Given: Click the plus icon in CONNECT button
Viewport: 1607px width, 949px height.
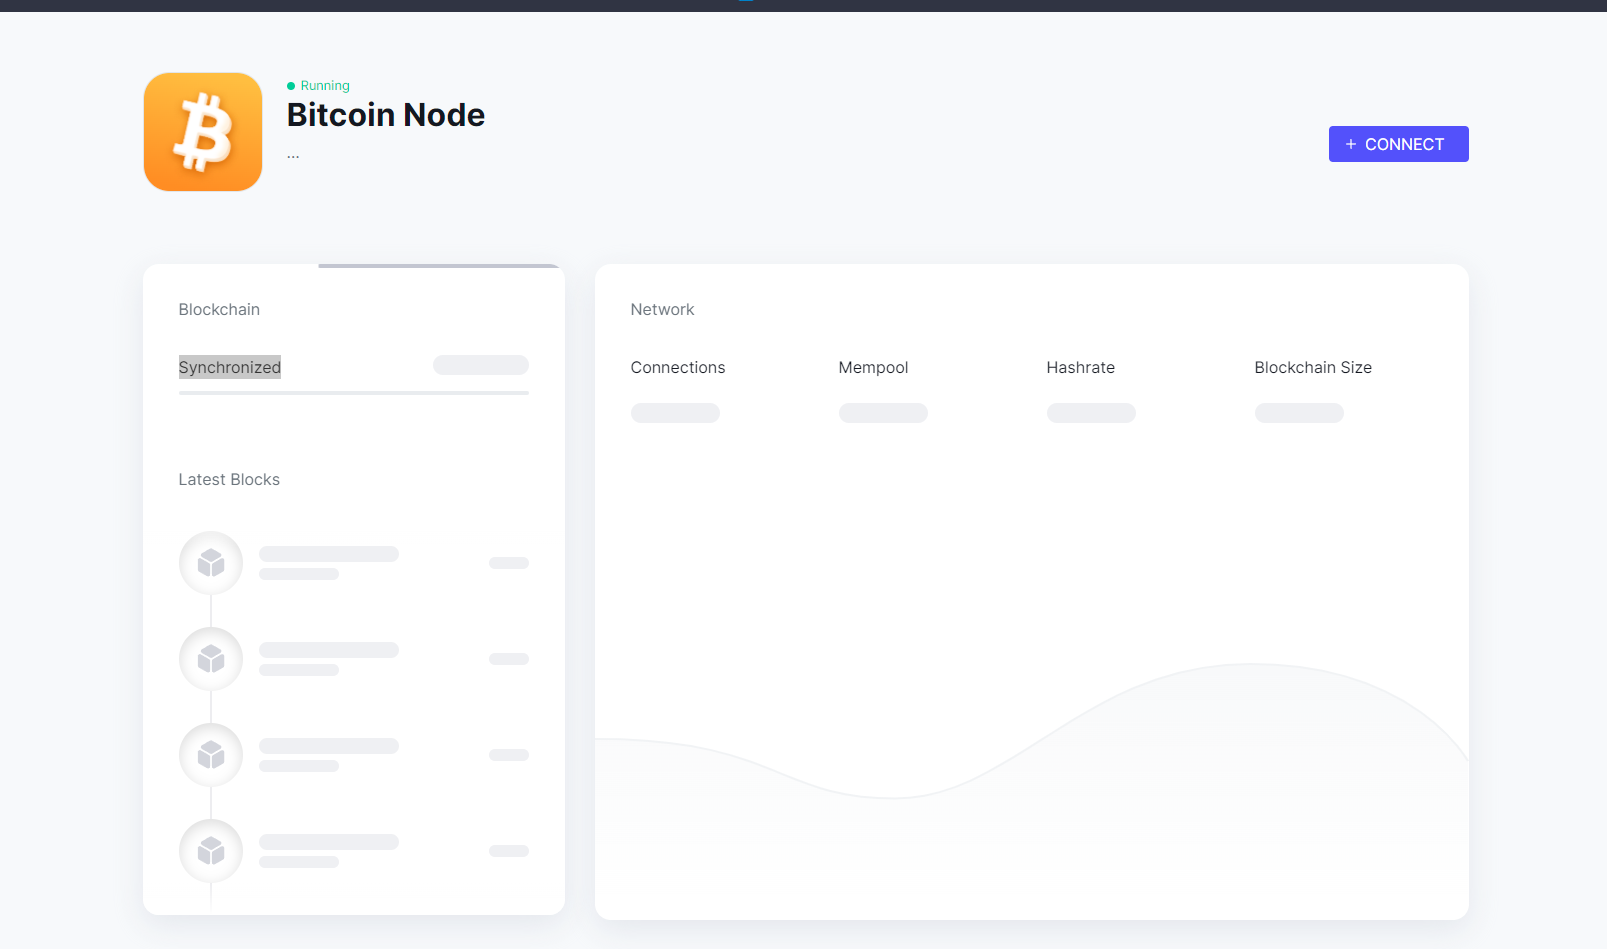Looking at the screenshot, I should (x=1351, y=144).
